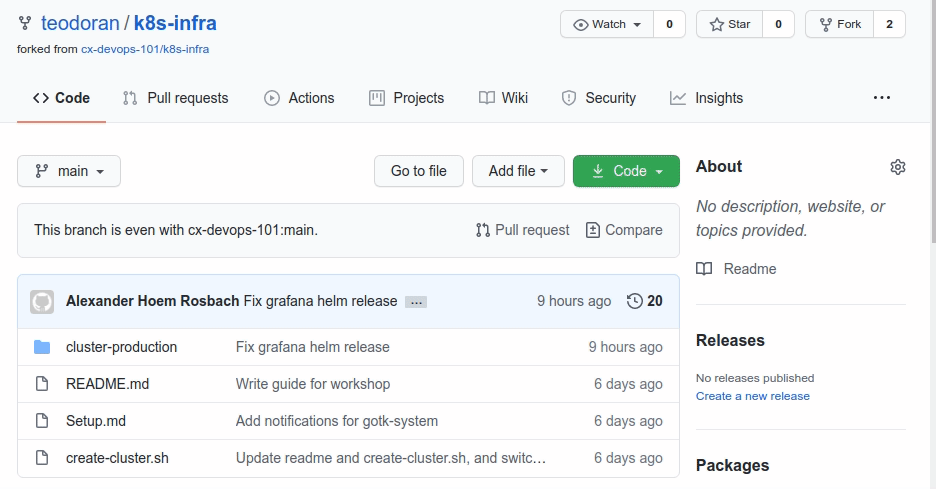Open the create-cluster.sh file
Image resolution: width=936 pixels, height=489 pixels.
(117, 458)
